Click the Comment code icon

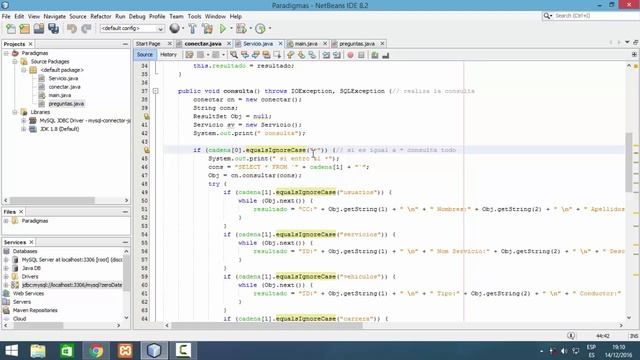[375, 55]
